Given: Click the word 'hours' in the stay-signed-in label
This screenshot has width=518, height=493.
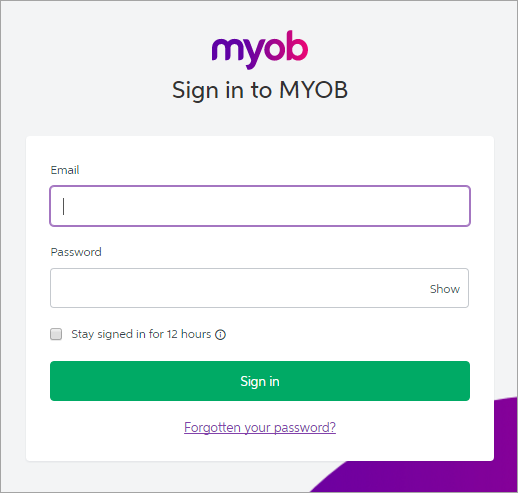Looking at the screenshot, I should 196,334.
